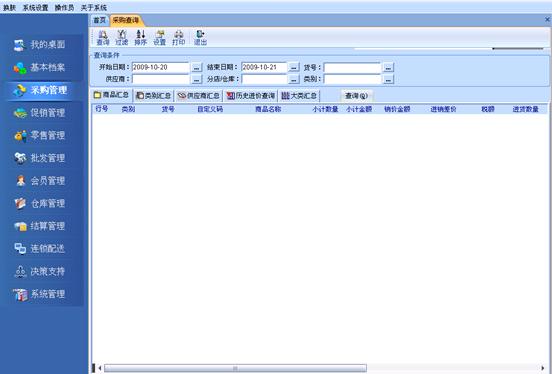The image size is (552, 374).
Task: Click the 分店/仓库 input field
Action: click(264, 79)
